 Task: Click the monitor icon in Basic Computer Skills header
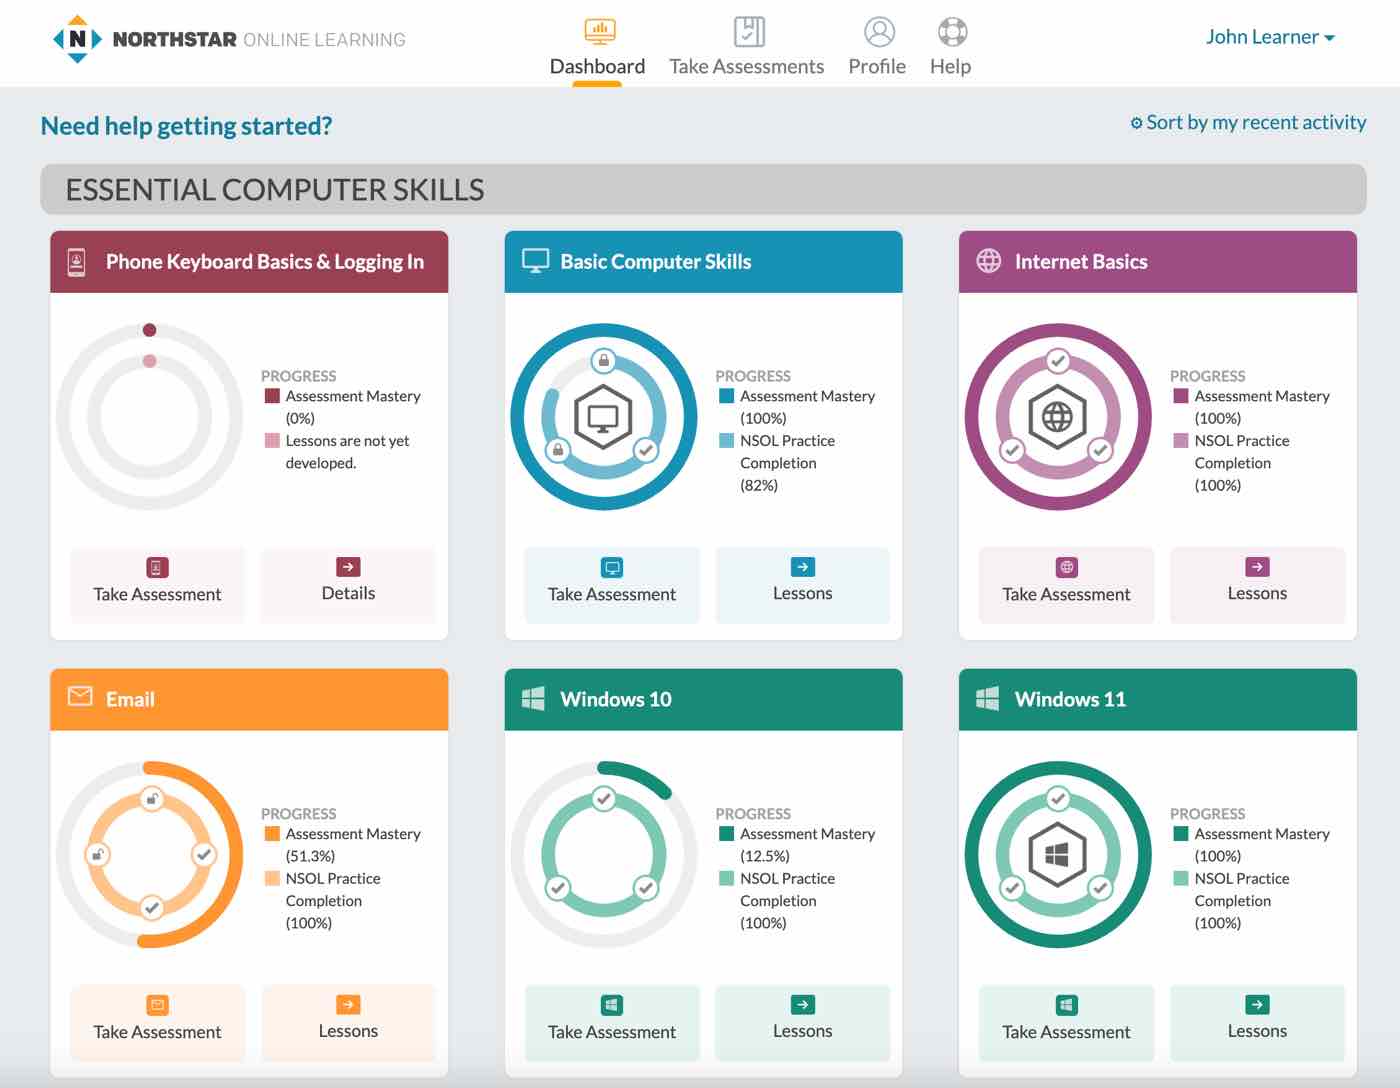click(536, 261)
